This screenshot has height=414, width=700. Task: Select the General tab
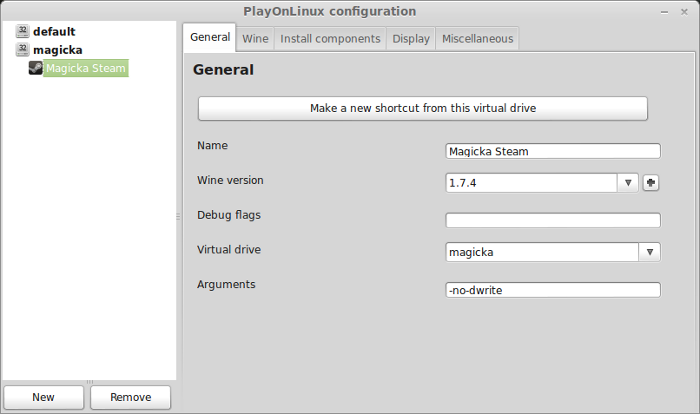click(210, 37)
